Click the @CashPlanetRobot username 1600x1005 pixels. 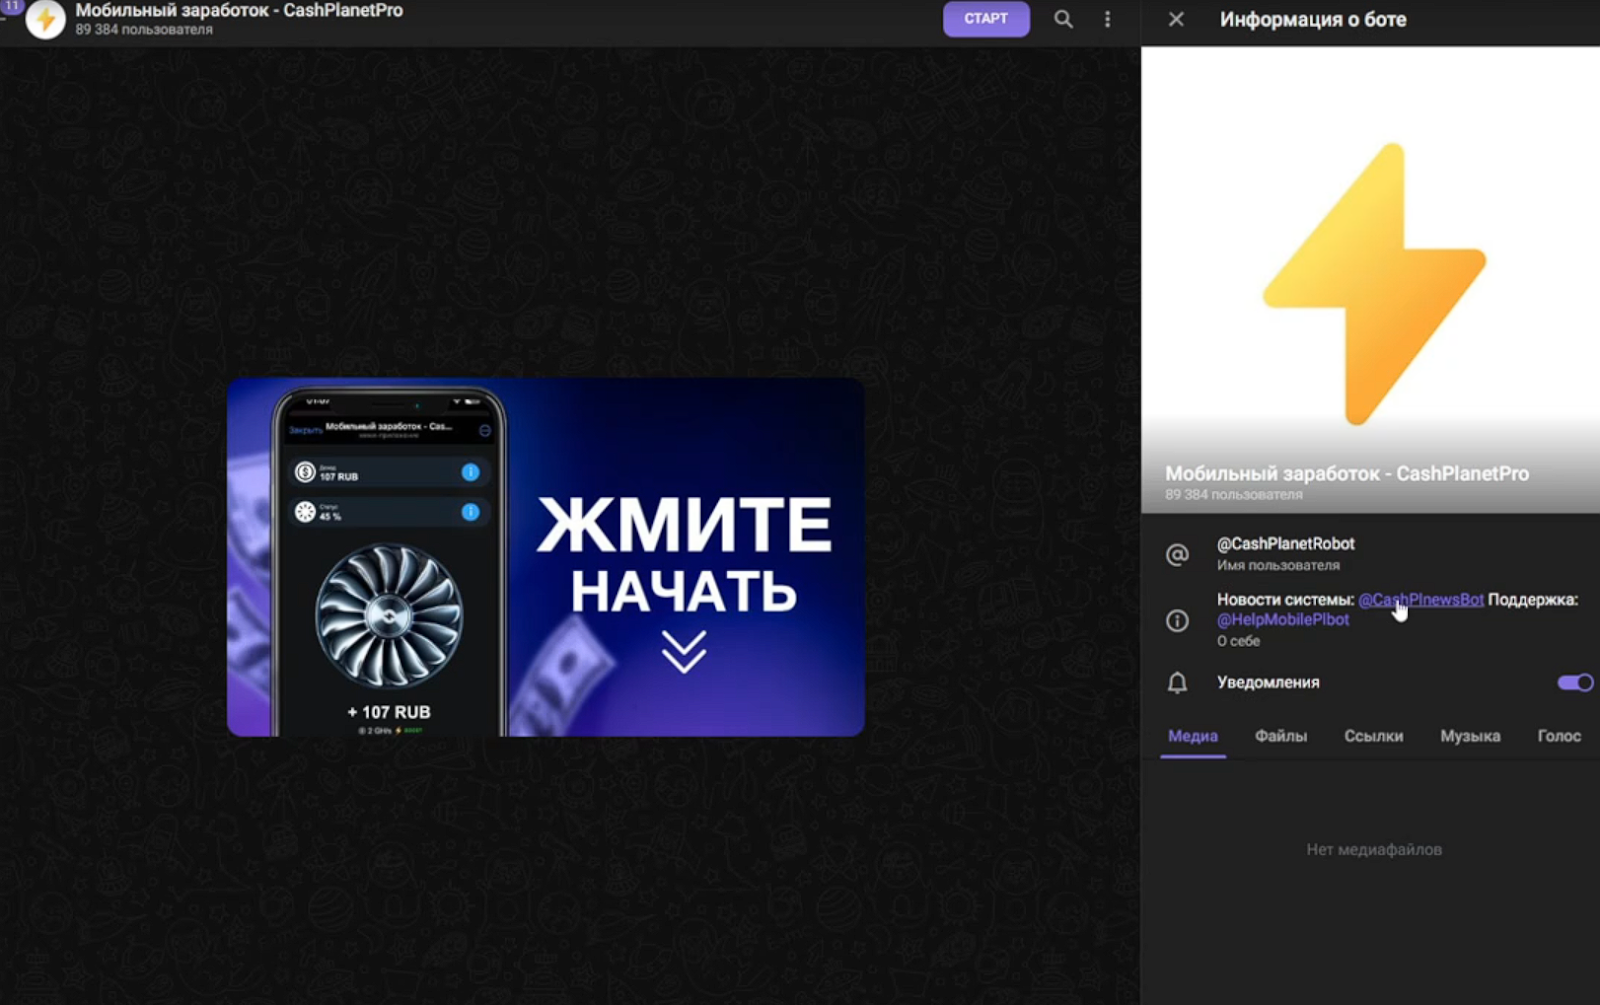(x=1285, y=543)
